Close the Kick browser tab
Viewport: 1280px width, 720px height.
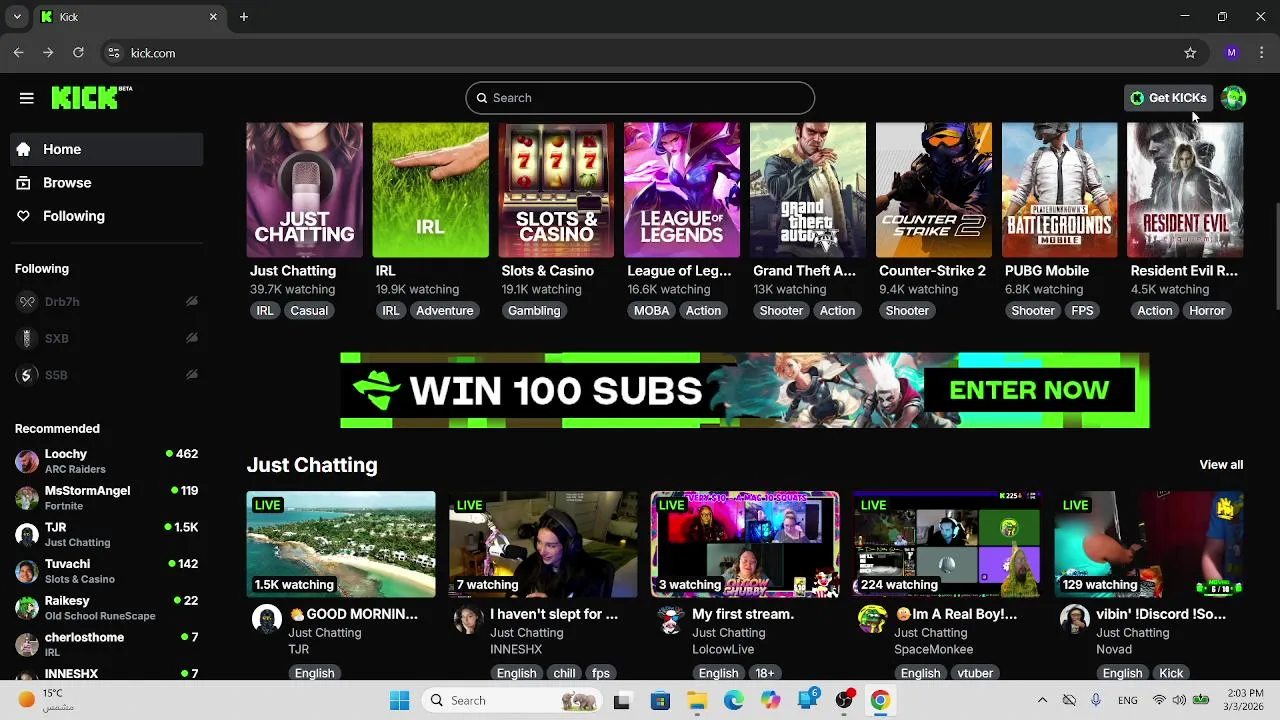[213, 17]
